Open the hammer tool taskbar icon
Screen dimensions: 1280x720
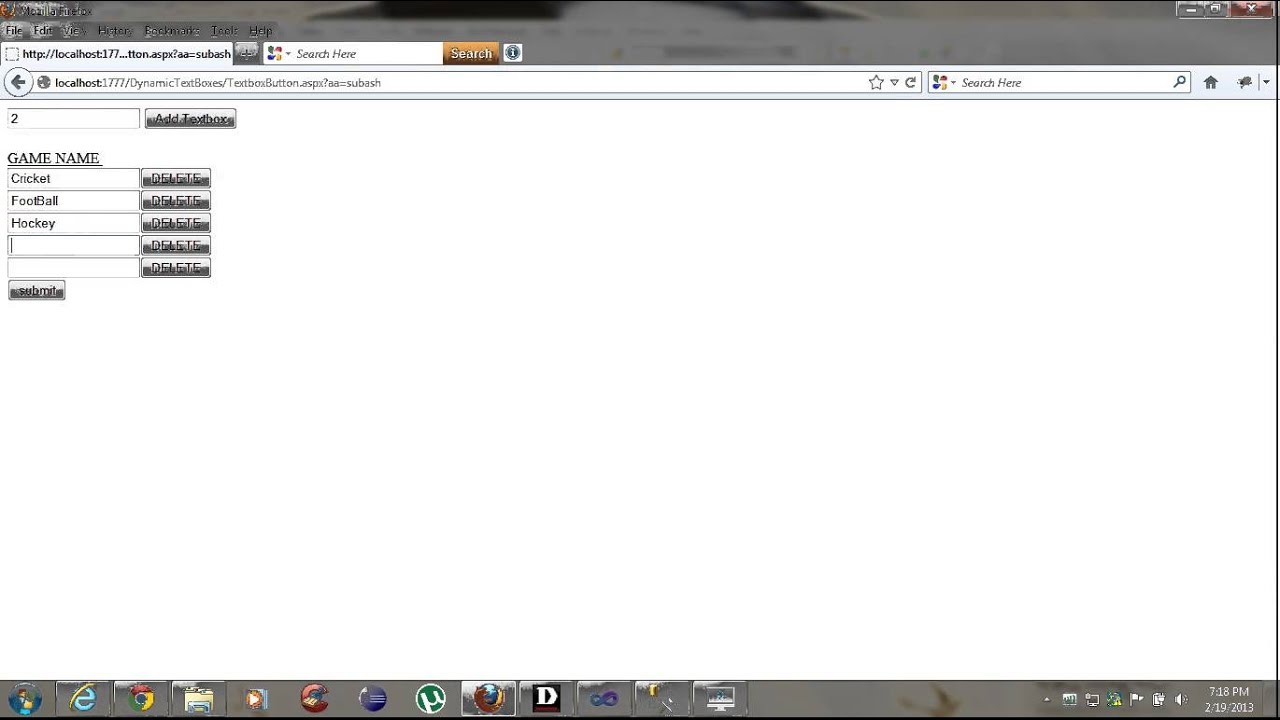click(x=663, y=698)
